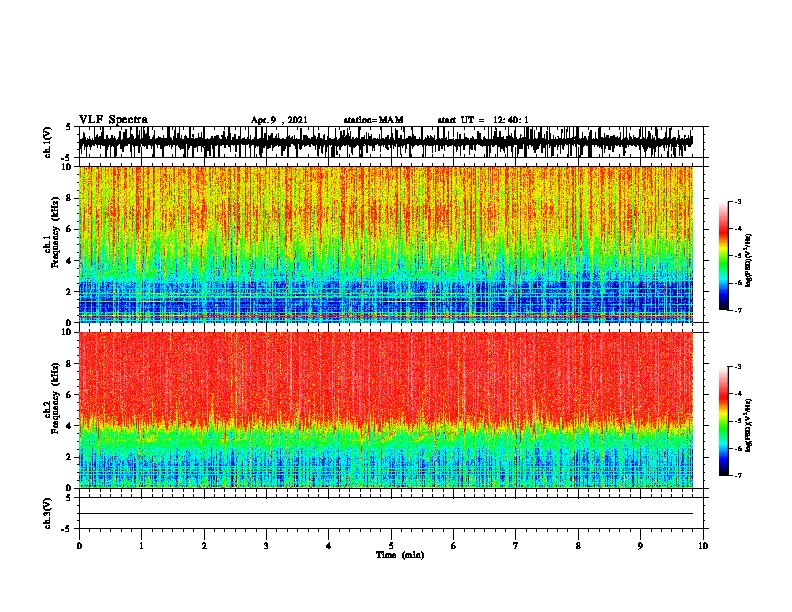The height and width of the screenshot is (612, 792).
Task: Click time axis tick label "9"
Action: point(640,546)
